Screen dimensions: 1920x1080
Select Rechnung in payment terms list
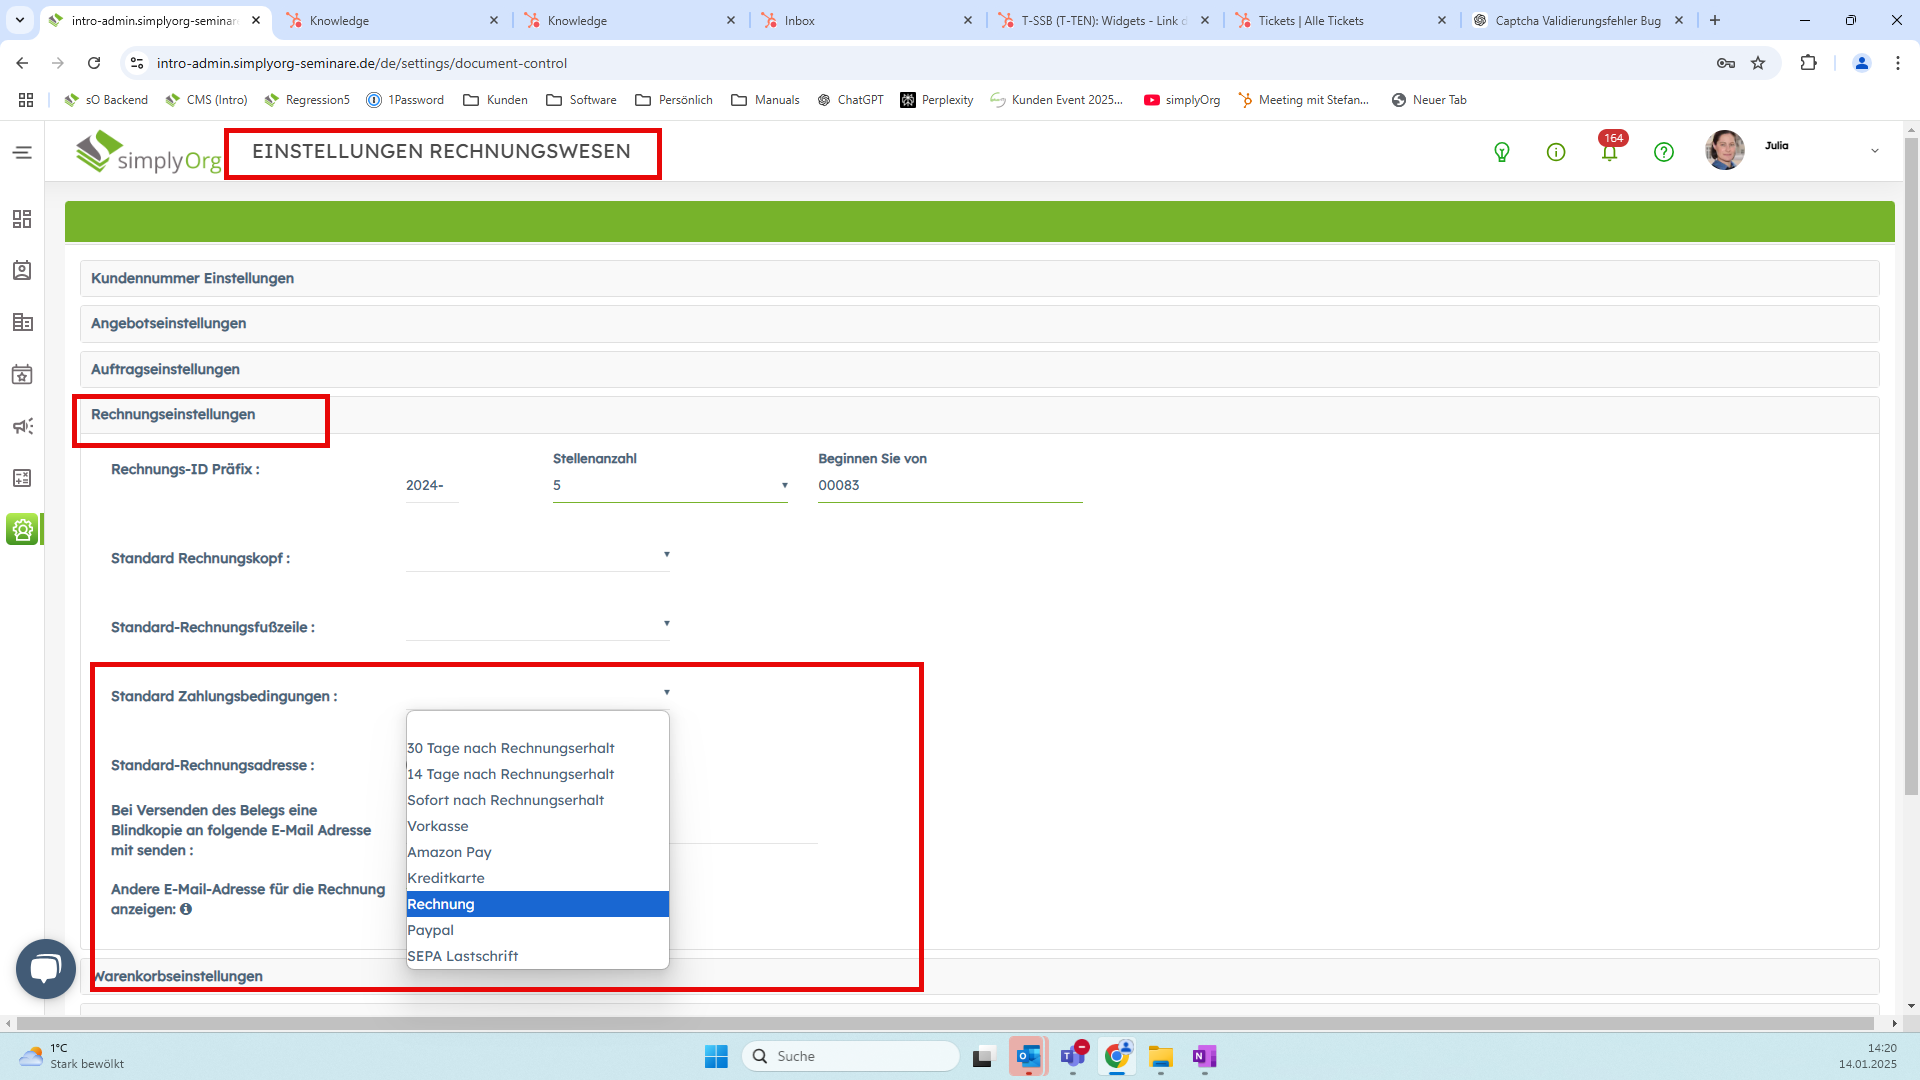tap(537, 904)
